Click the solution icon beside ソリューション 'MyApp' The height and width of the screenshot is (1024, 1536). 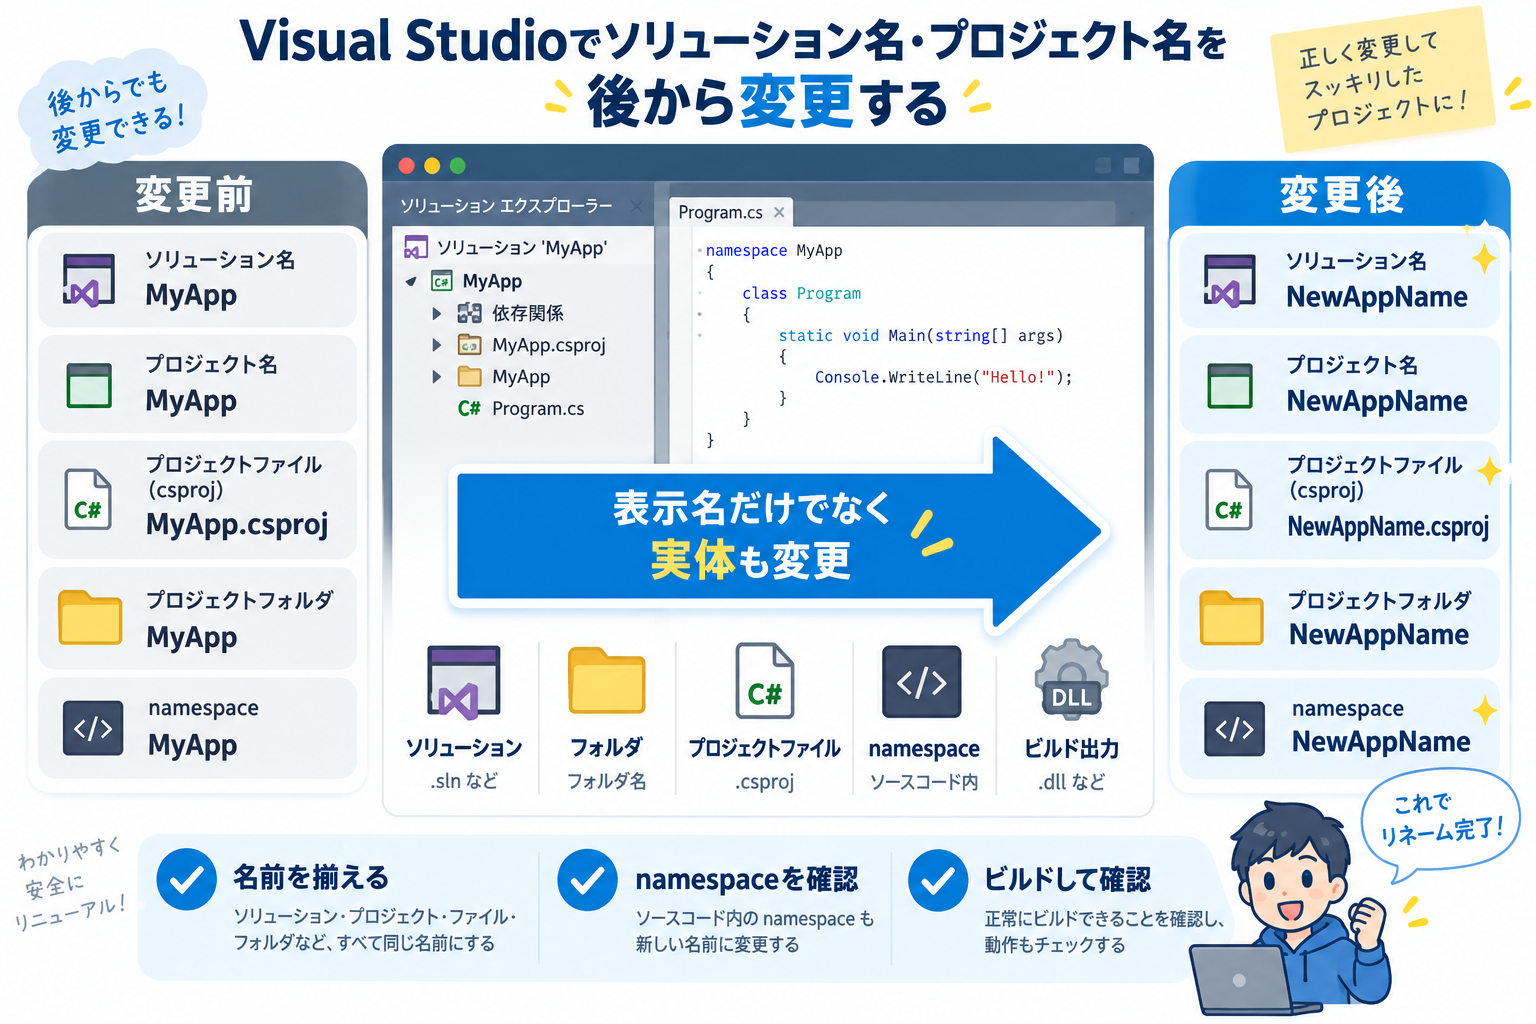click(x=416, y=247)
